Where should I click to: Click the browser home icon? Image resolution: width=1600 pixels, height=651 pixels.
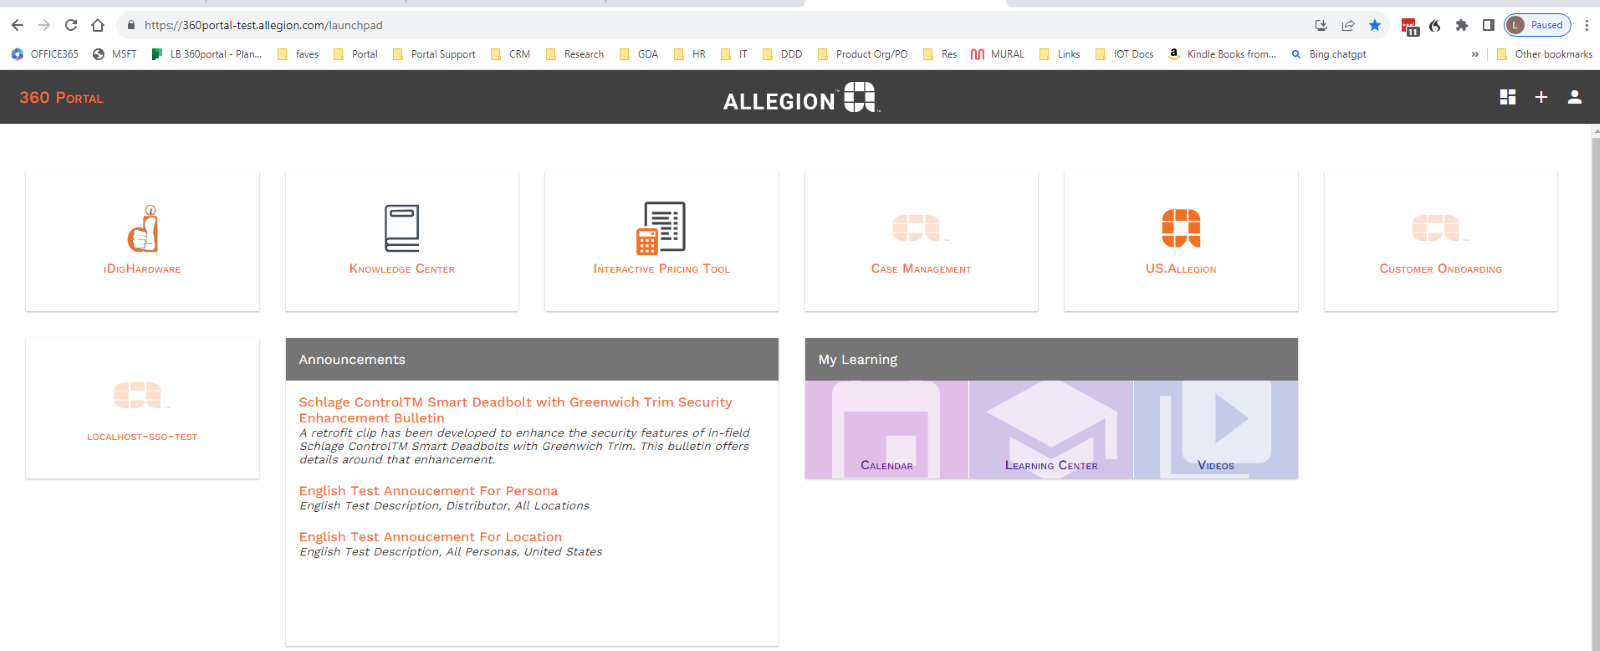point(97,25)
